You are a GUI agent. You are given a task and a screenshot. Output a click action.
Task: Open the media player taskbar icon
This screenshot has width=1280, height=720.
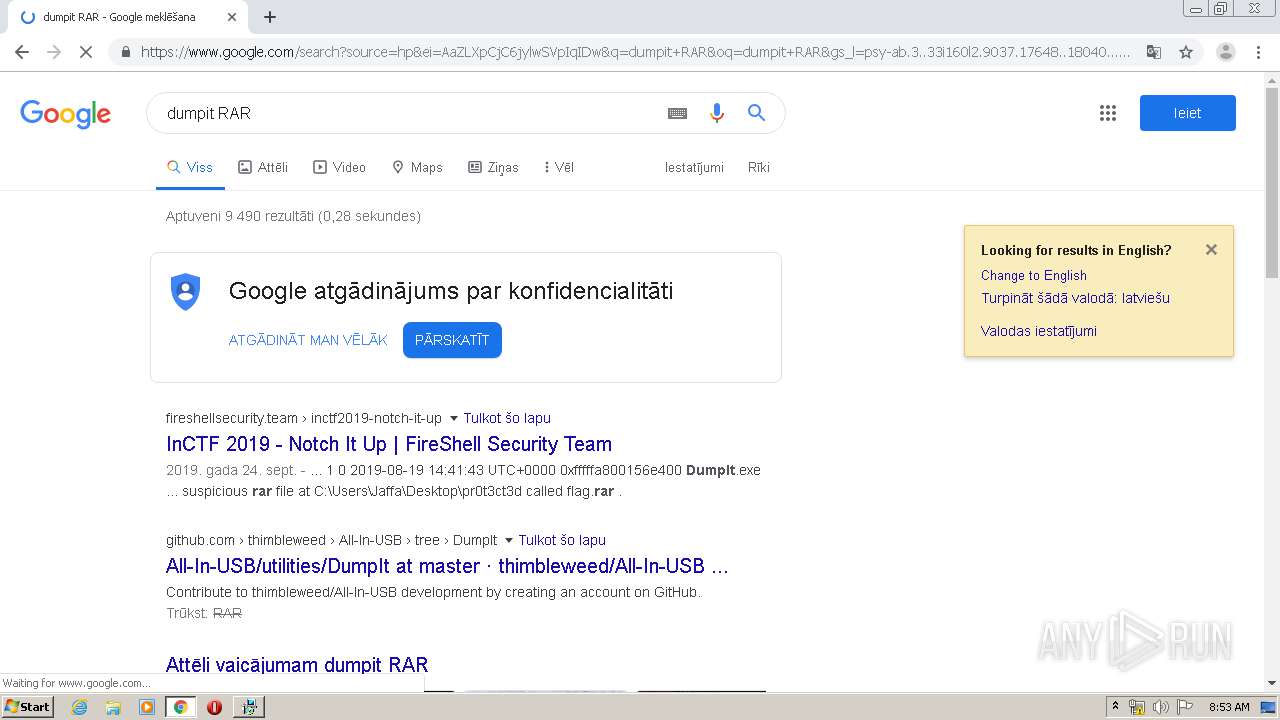click(x=147, y=707)
